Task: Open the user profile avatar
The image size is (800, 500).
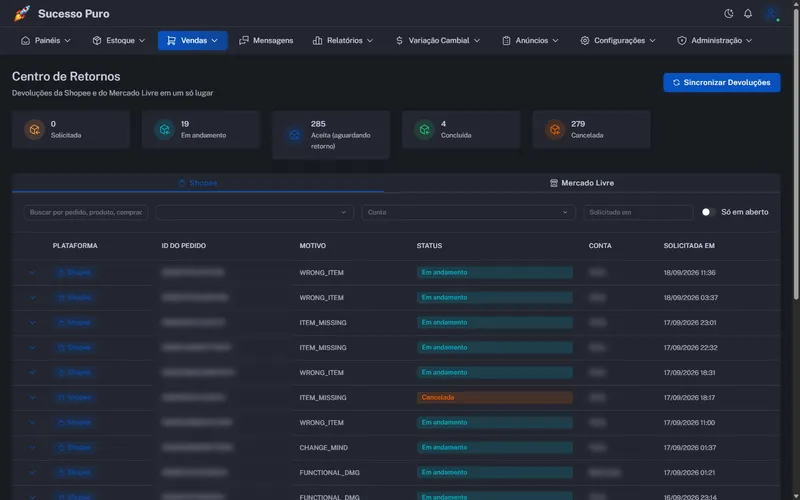Action: (x=771, y=14)
